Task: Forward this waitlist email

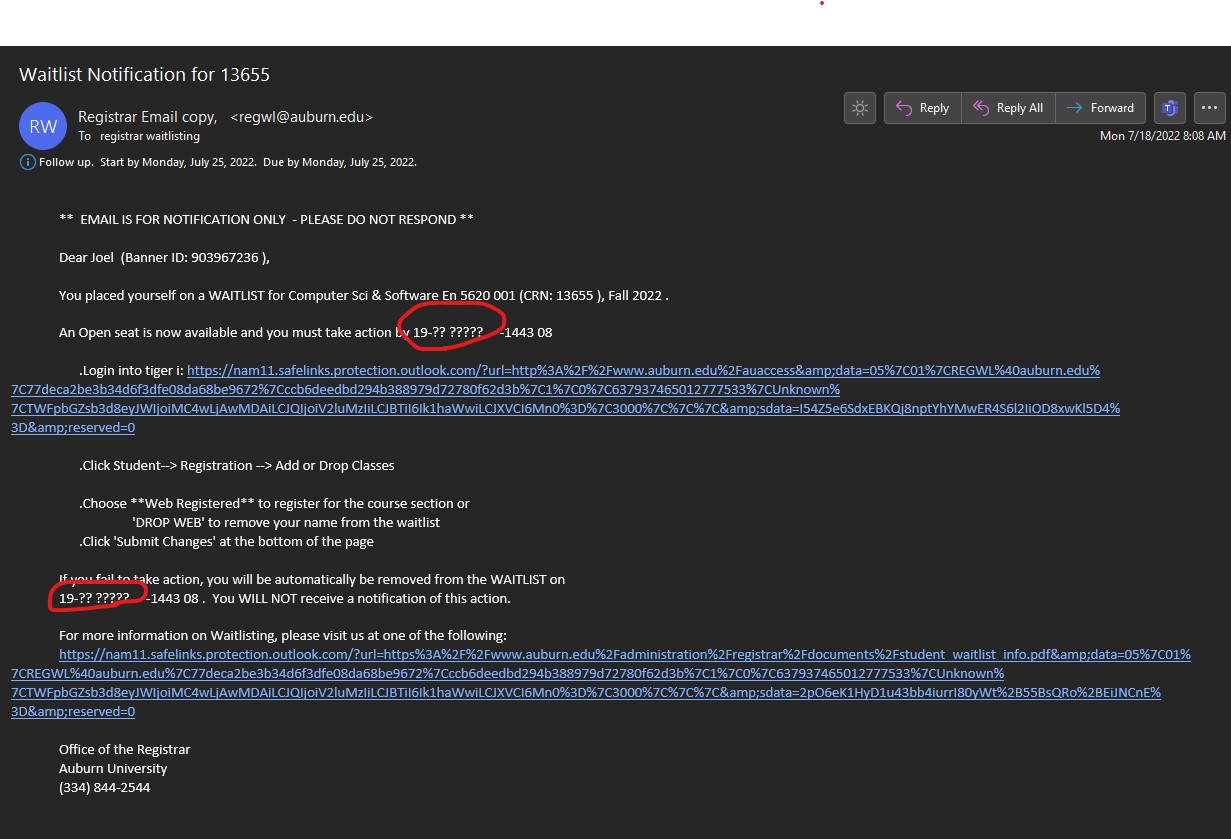Action: (1100, 108)
